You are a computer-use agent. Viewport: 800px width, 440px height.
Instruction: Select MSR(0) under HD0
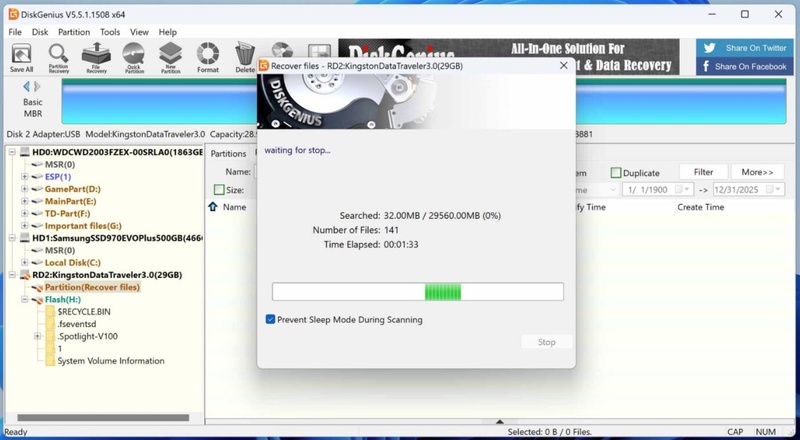(x=60, y=164)
